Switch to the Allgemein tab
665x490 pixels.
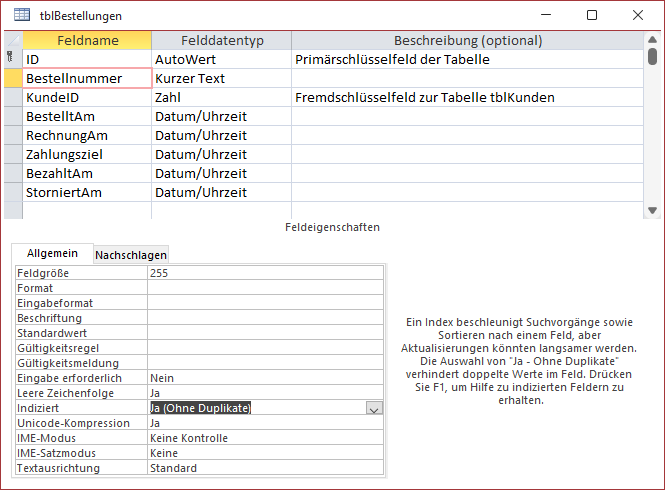coord(52,253)
